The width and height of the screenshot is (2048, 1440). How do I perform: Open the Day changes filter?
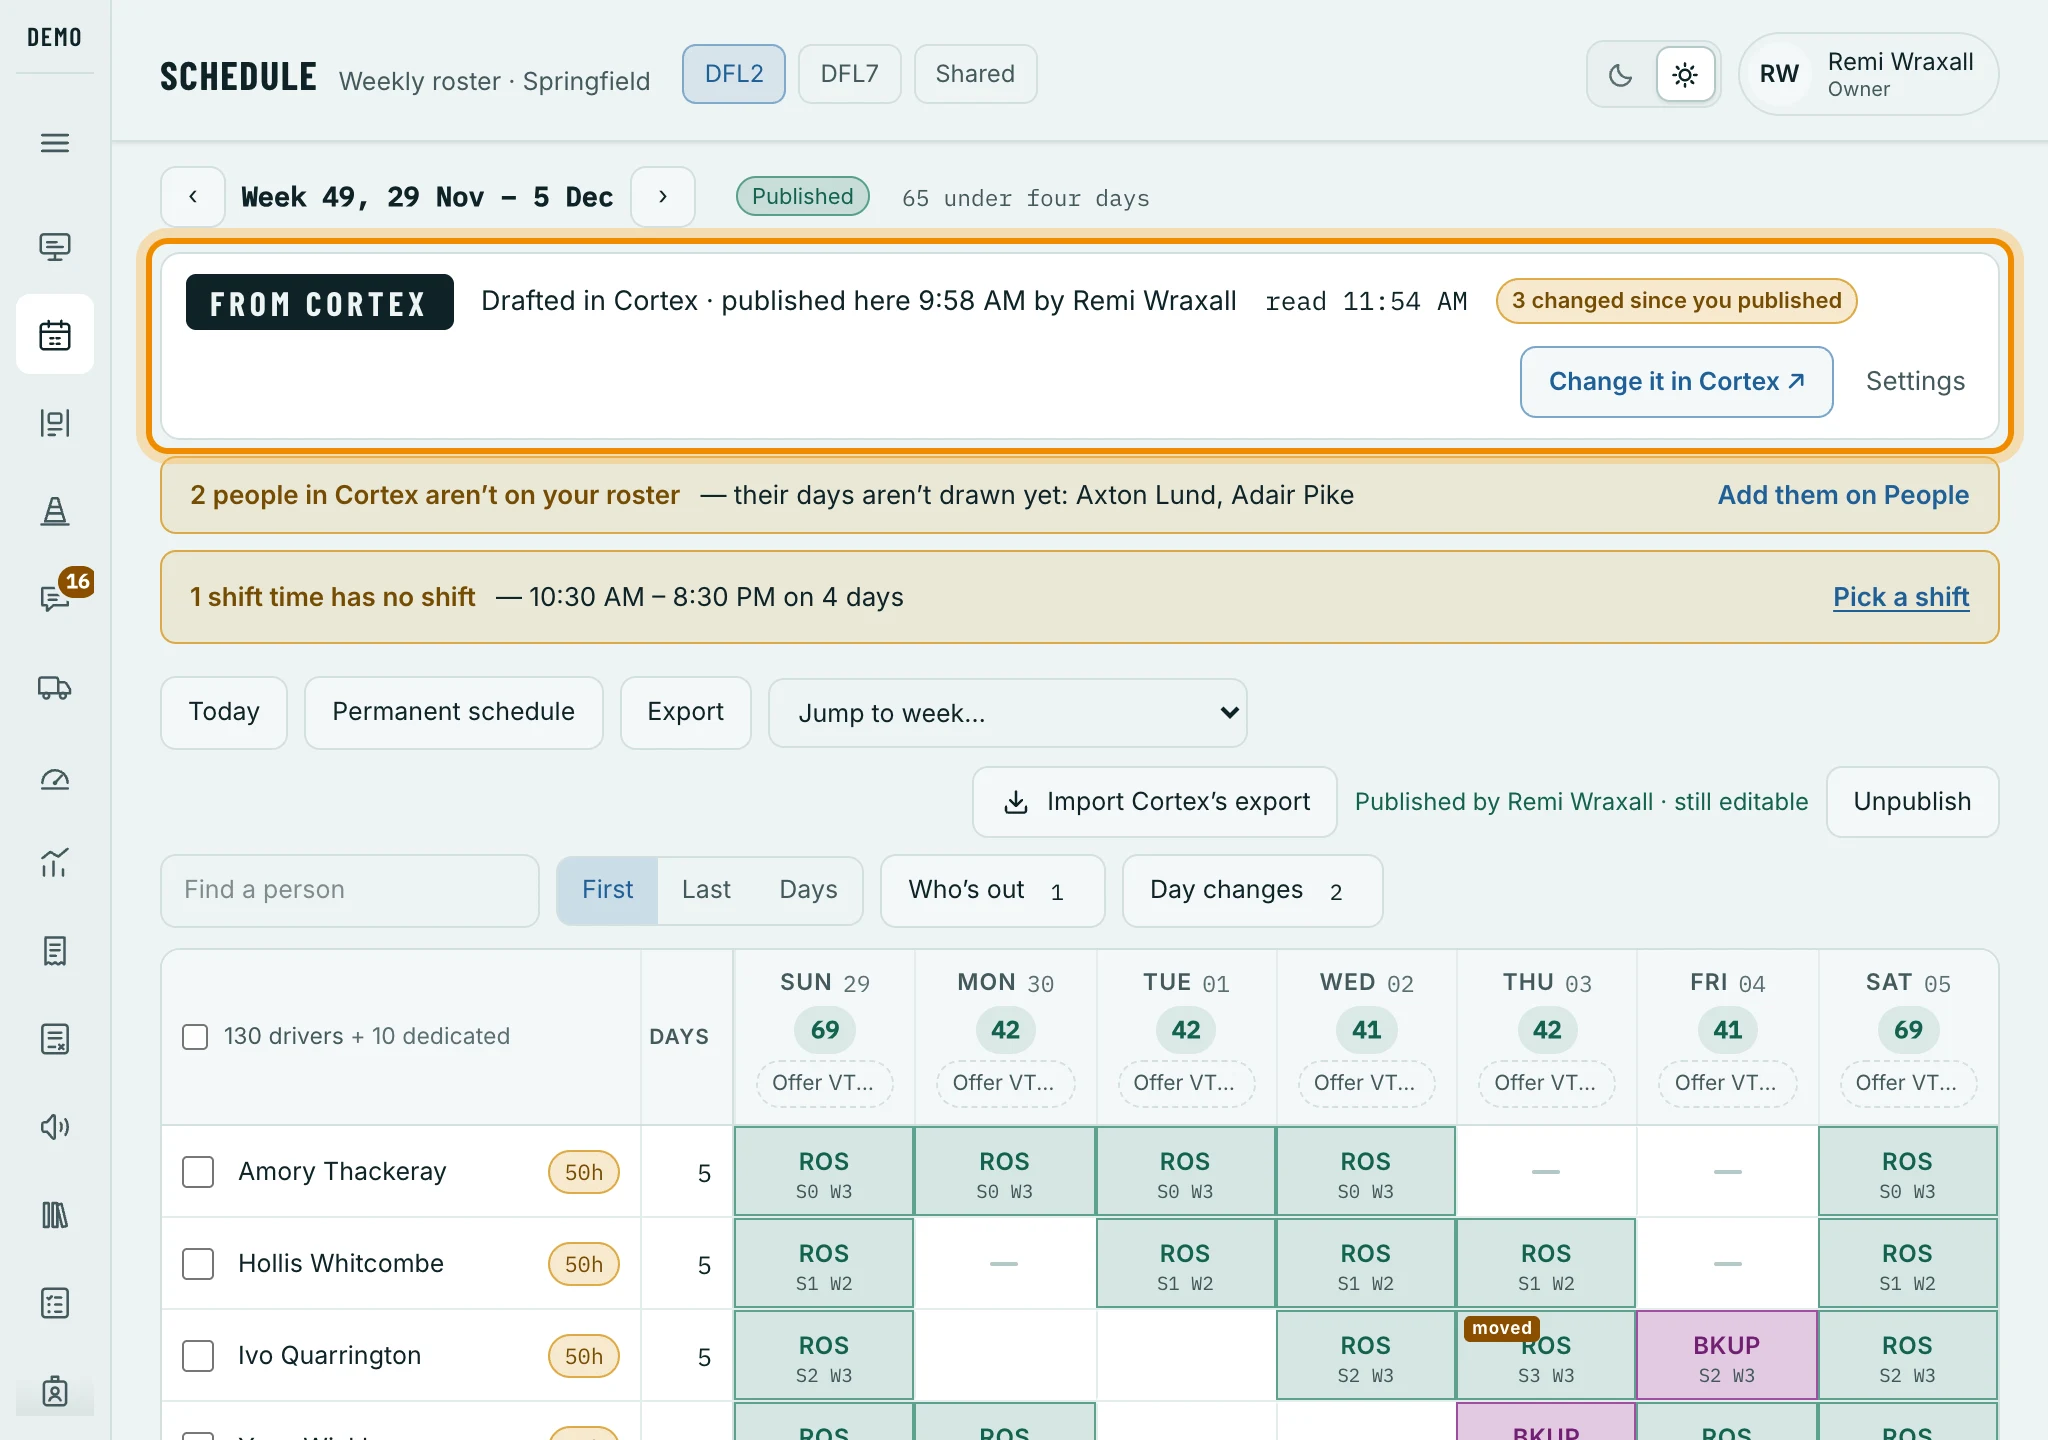(1253, 890)
